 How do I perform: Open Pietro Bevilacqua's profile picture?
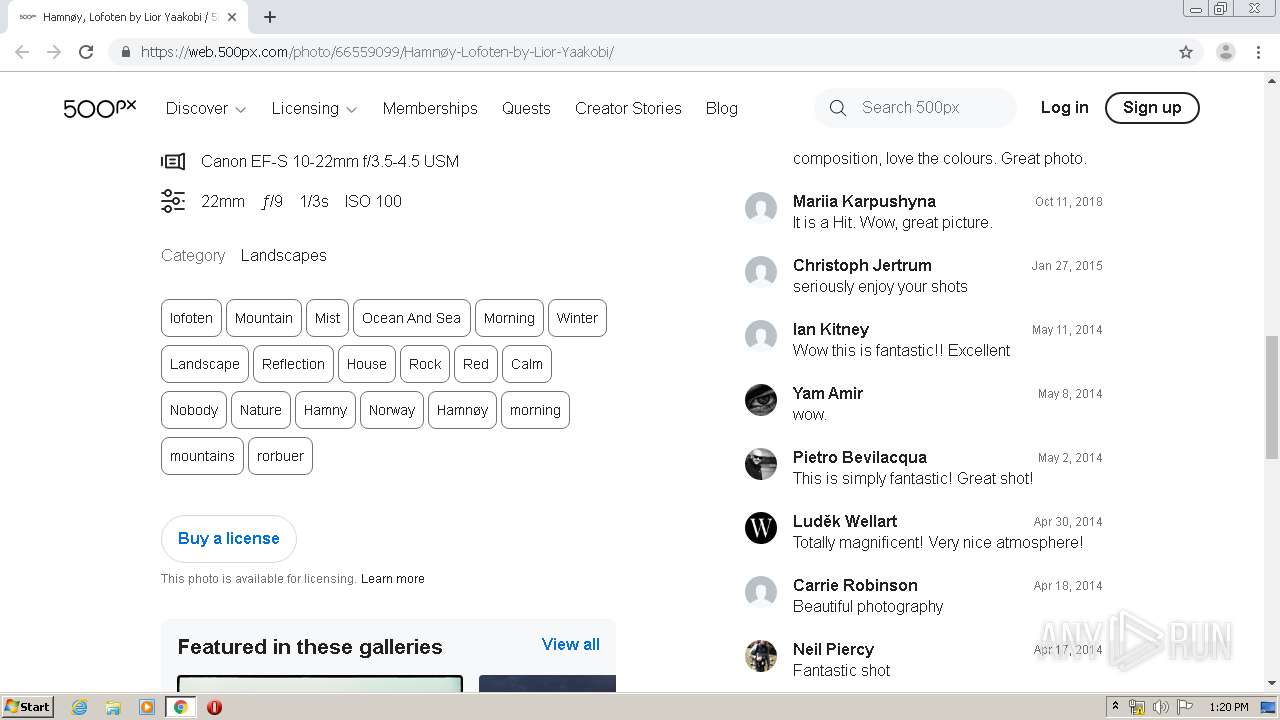coord(761,464)
